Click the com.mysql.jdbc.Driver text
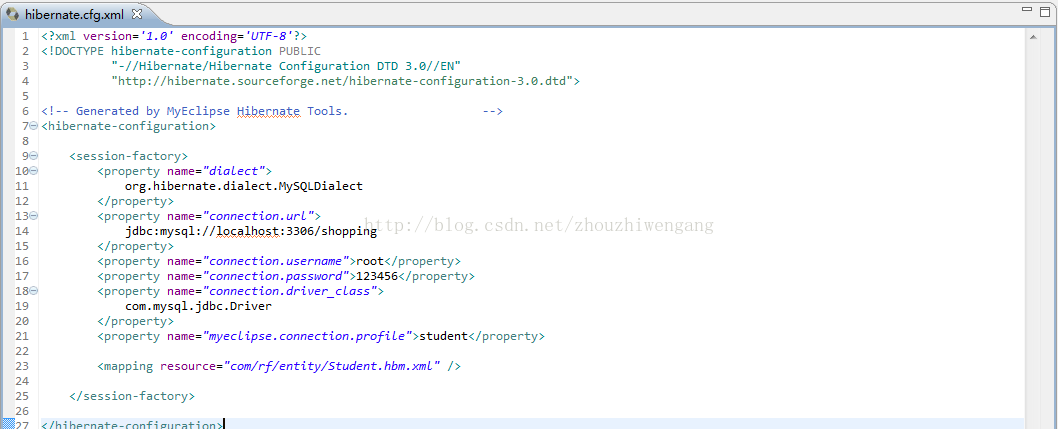The height and width of the screenshot is (429, 1058). click(x=198, y=306)
